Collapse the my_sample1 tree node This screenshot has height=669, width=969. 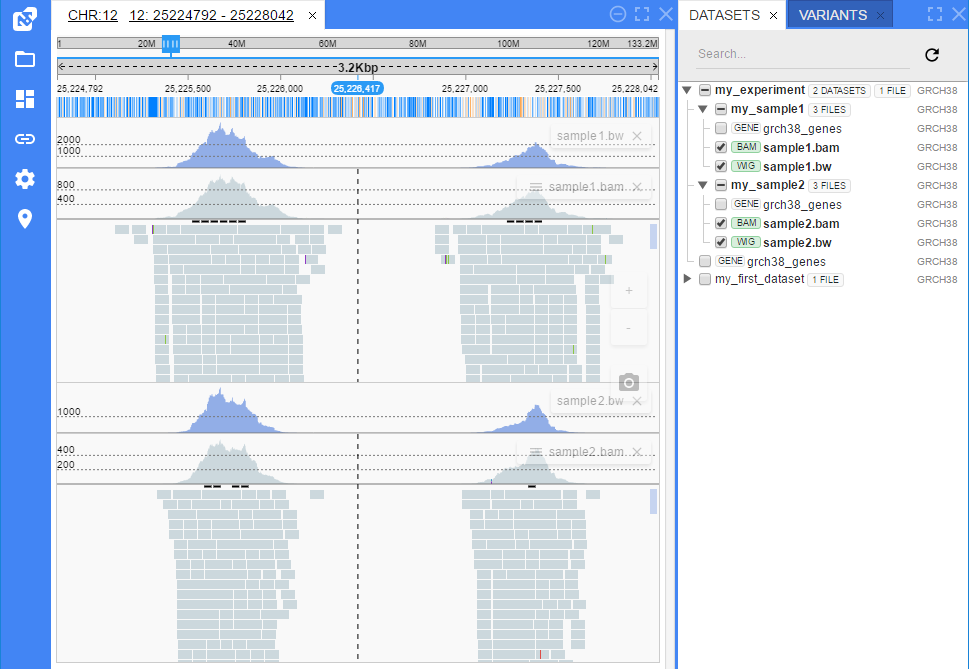tap(703, 109)
